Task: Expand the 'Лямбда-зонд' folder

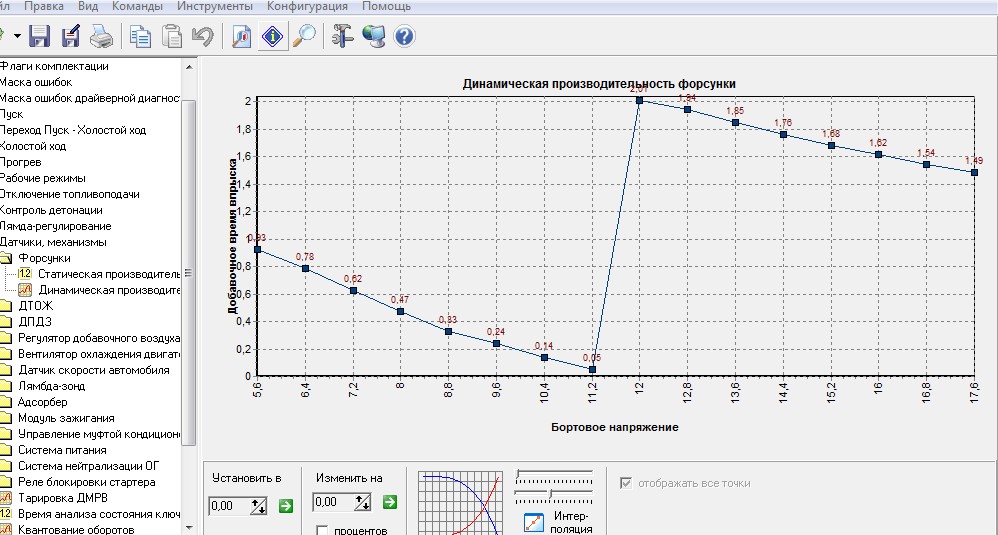Action: [8, 386]
